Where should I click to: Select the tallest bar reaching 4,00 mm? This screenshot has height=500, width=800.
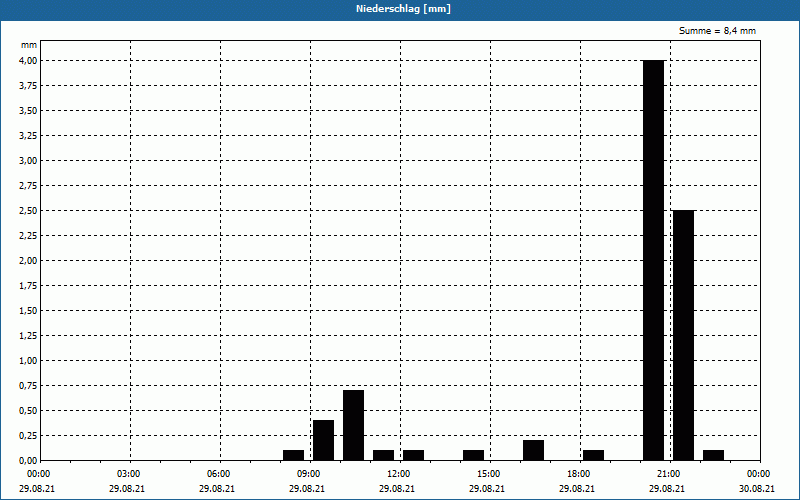pyautogui.click(x=654, y=260)
